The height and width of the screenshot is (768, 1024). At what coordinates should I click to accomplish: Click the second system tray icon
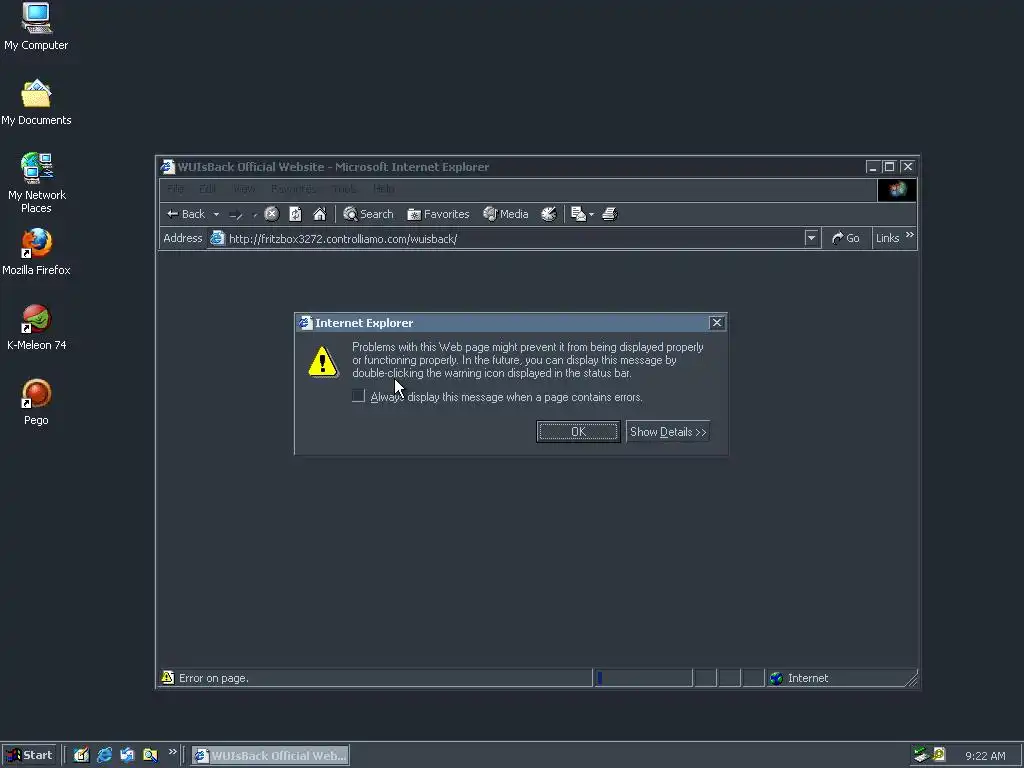(938, 754)
